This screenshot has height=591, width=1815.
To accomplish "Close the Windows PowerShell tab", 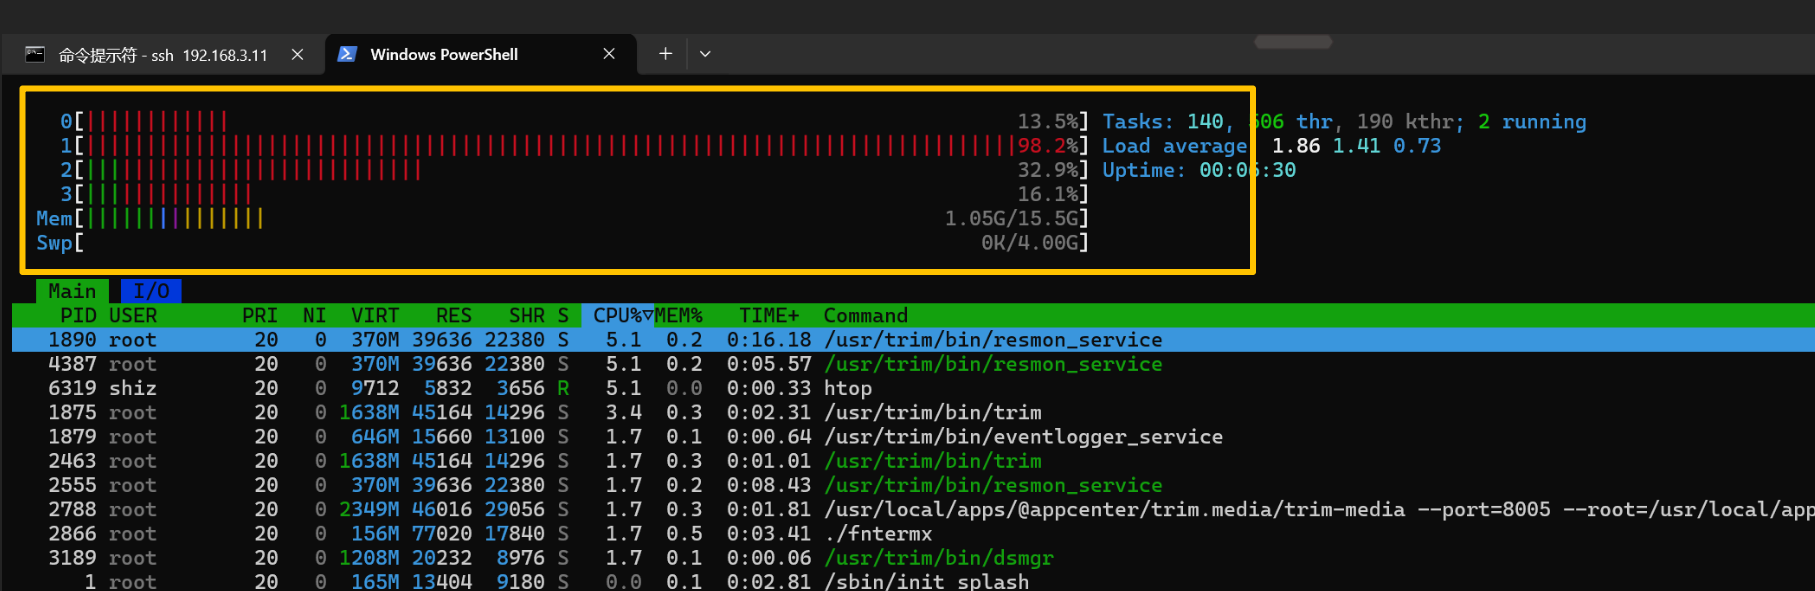I will coord(609,54).
